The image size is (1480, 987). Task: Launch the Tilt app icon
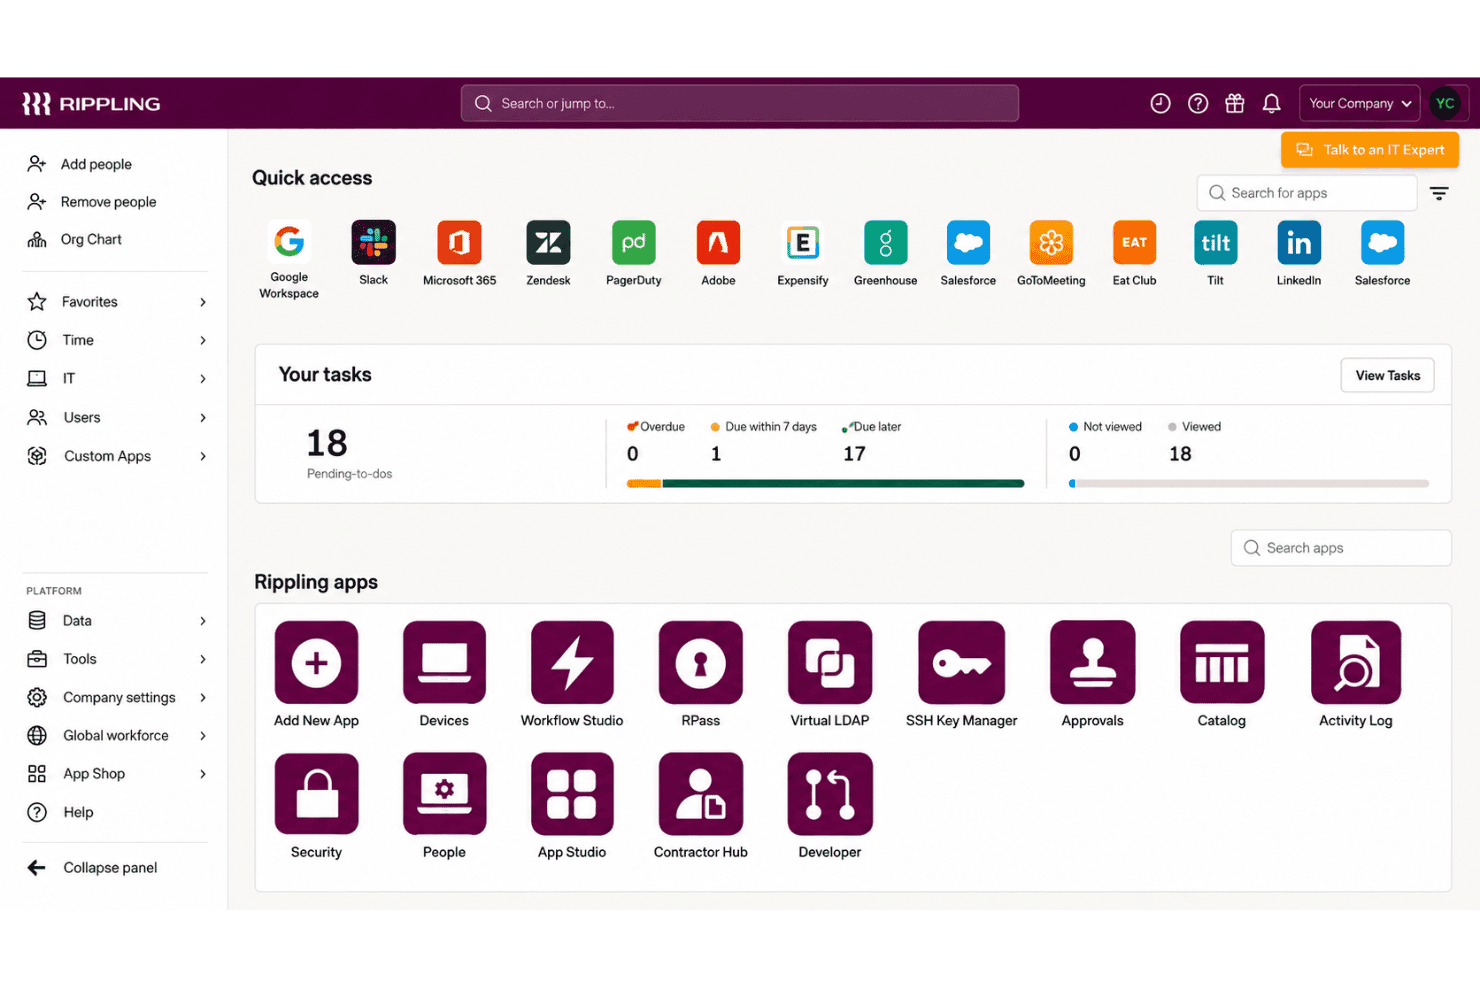point(1215,242)
